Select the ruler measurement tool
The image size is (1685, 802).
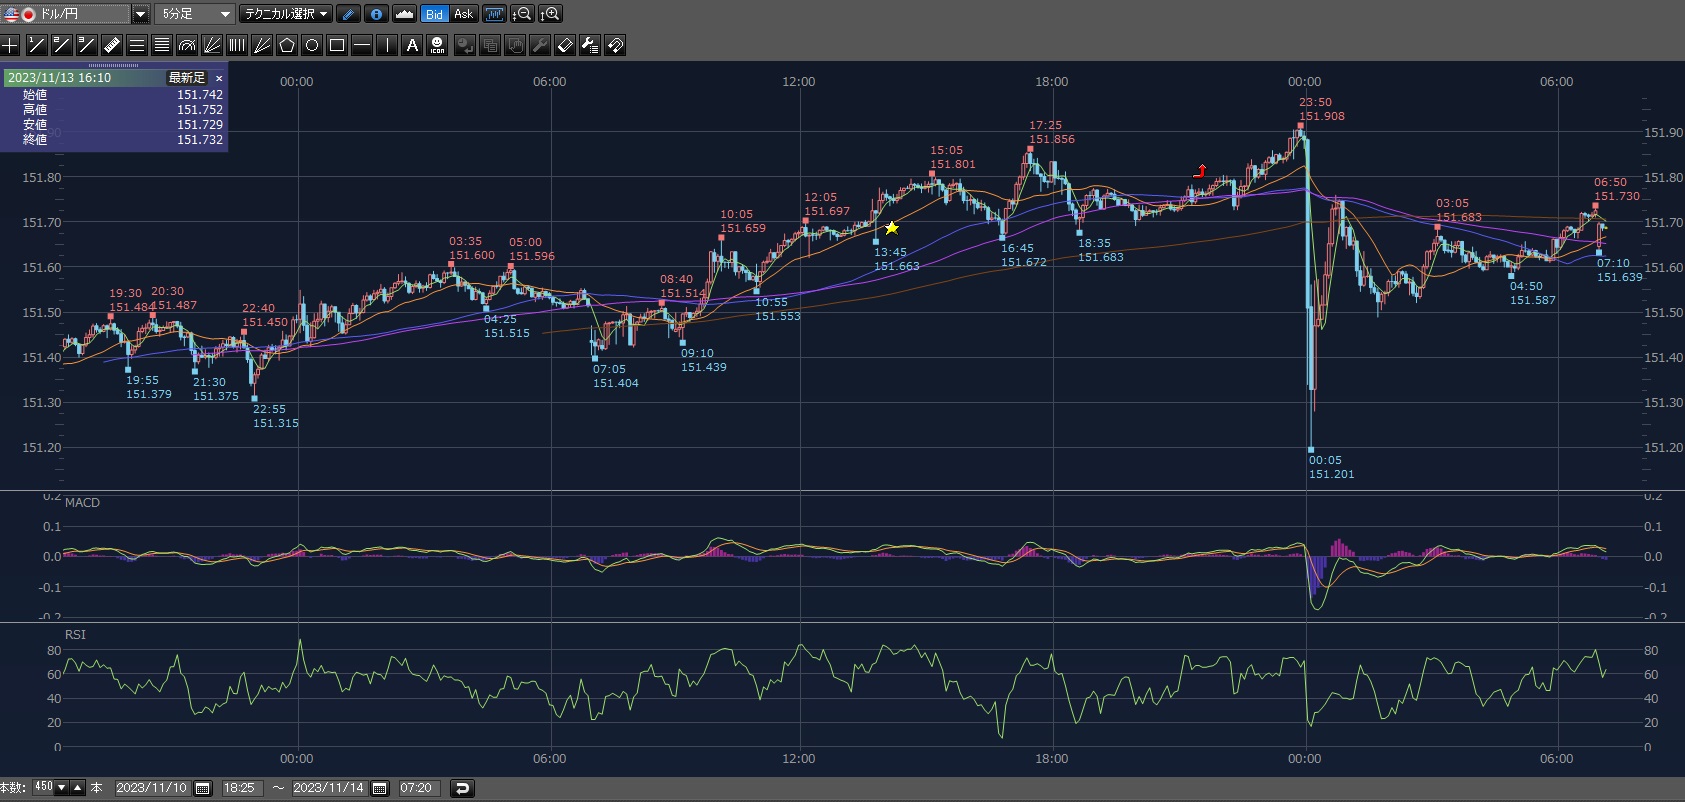coord(112,45)
